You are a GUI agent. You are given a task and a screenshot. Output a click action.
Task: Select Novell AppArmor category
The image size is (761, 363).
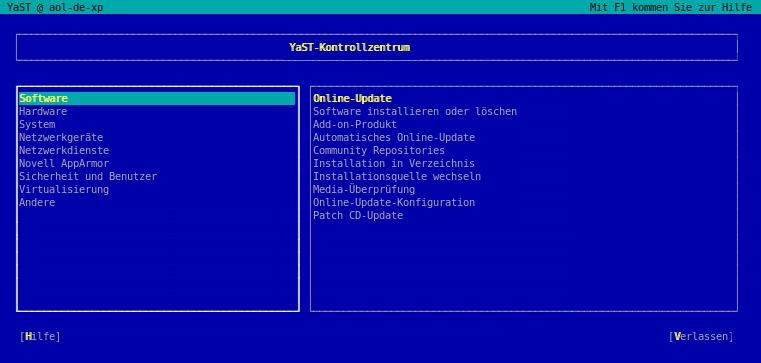(x=64, y=164)
